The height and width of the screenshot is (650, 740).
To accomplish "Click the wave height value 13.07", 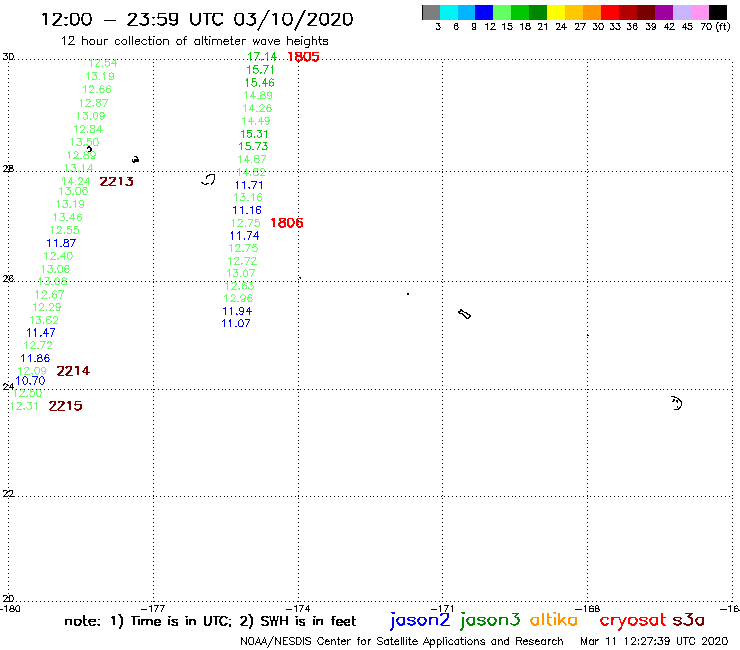I will click(x=241, y=274).
